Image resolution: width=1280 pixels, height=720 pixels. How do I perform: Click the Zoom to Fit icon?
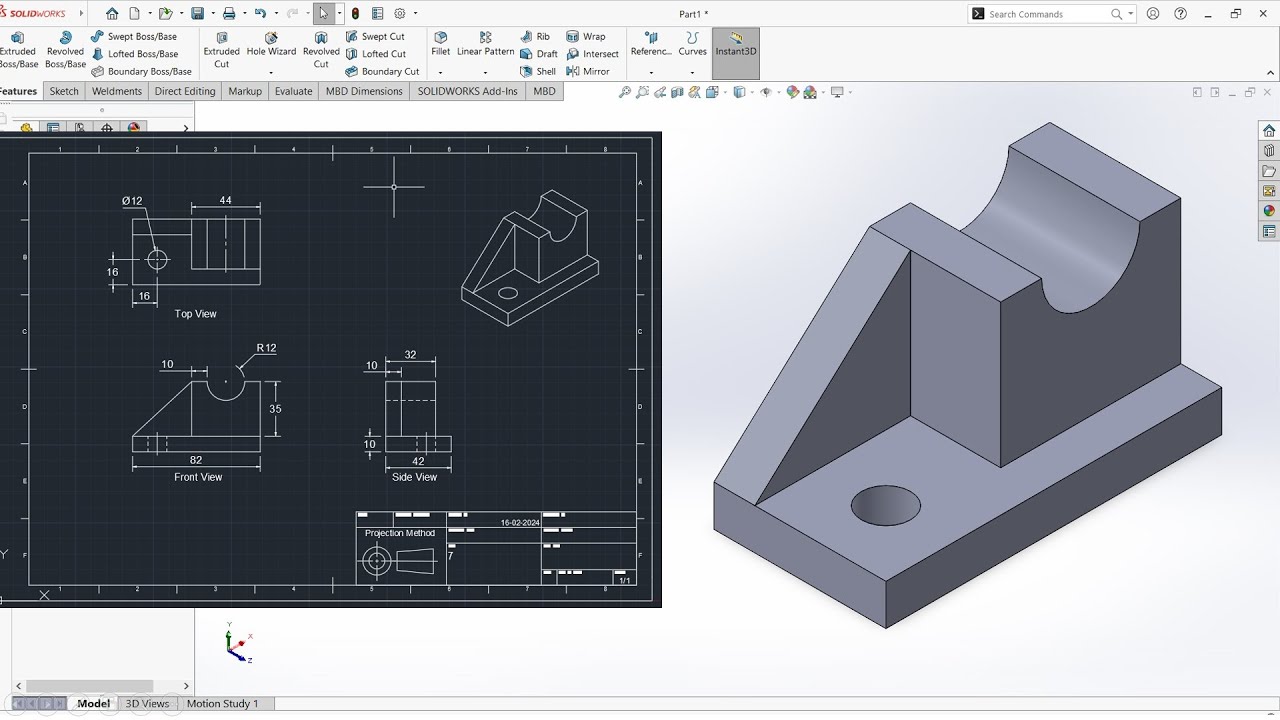(x=625, y=92)
